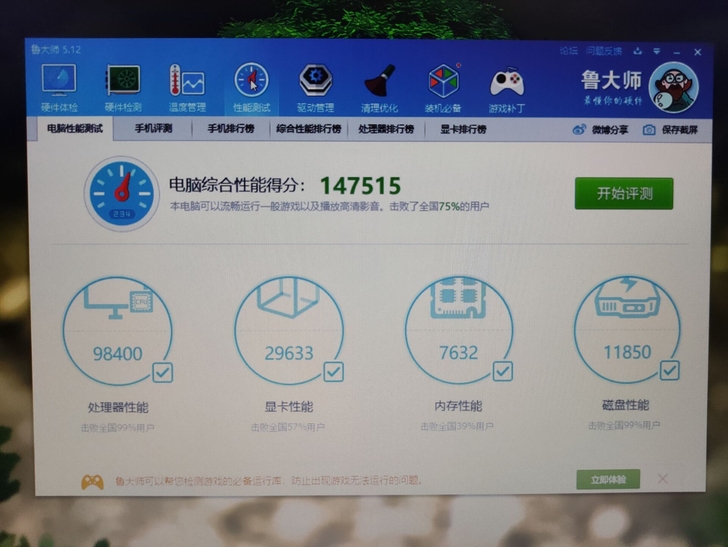This screenshot has height=547, width=728.
Task: Click the graphics score 29633
Action: 289,353
